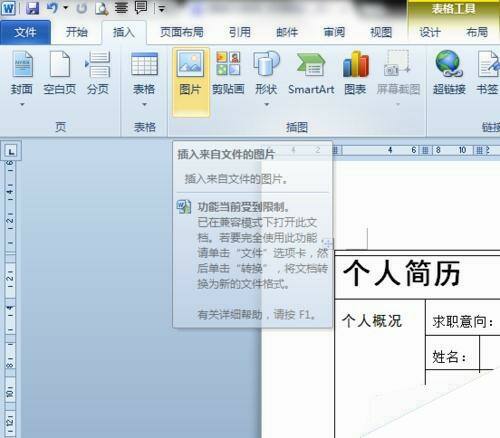
Task: Open the table tools 布局 (Layout) tab
Action: click(477, 32)
